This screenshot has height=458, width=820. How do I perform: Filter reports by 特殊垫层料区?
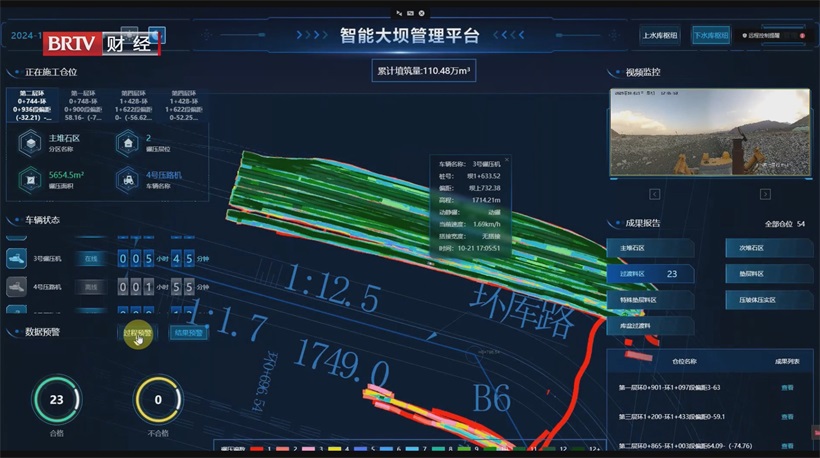(x=650, y=300)
